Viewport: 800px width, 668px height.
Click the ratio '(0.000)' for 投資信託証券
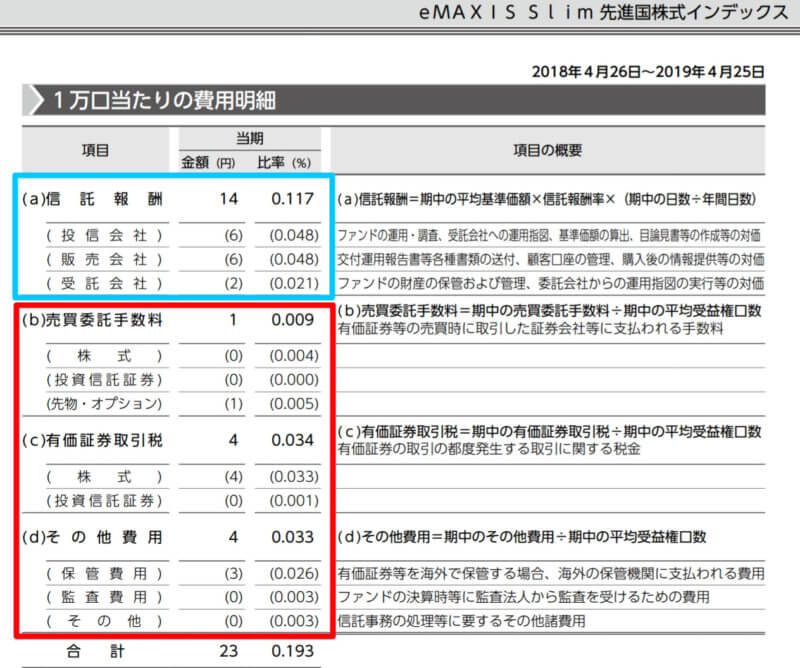coord(294,380)
